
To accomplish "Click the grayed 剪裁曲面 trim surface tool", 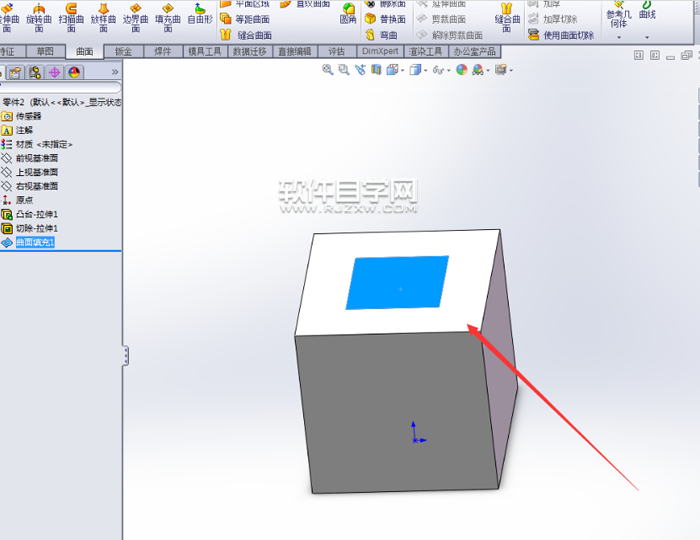I will click(x=441, y=19).
